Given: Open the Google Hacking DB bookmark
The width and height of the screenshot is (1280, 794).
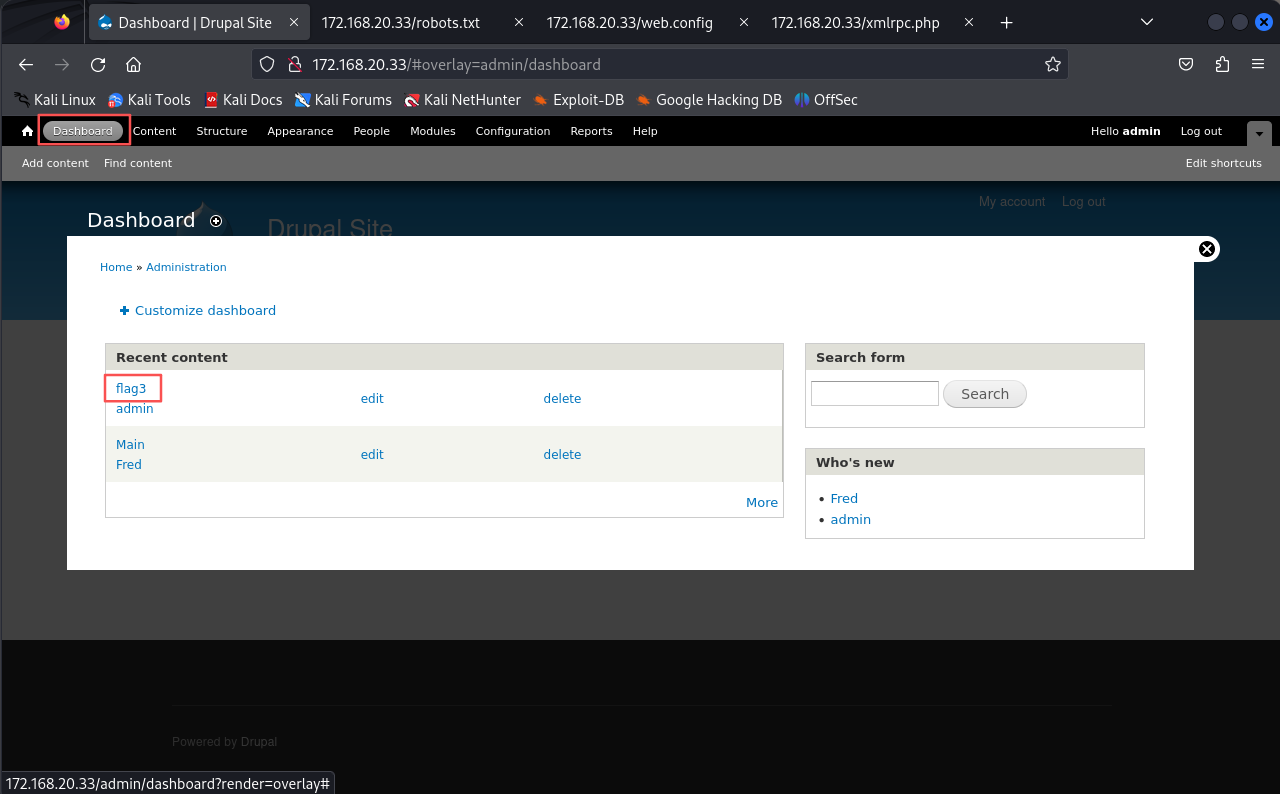Looking at the screenshot, I should 709,100.
